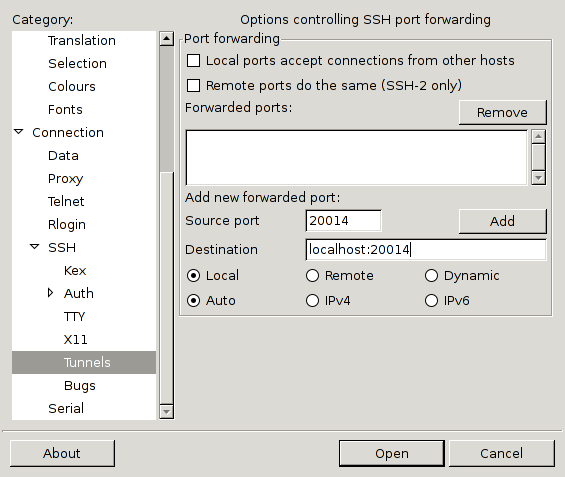
Task: Open the Fonts category
Action: [65, 110]
